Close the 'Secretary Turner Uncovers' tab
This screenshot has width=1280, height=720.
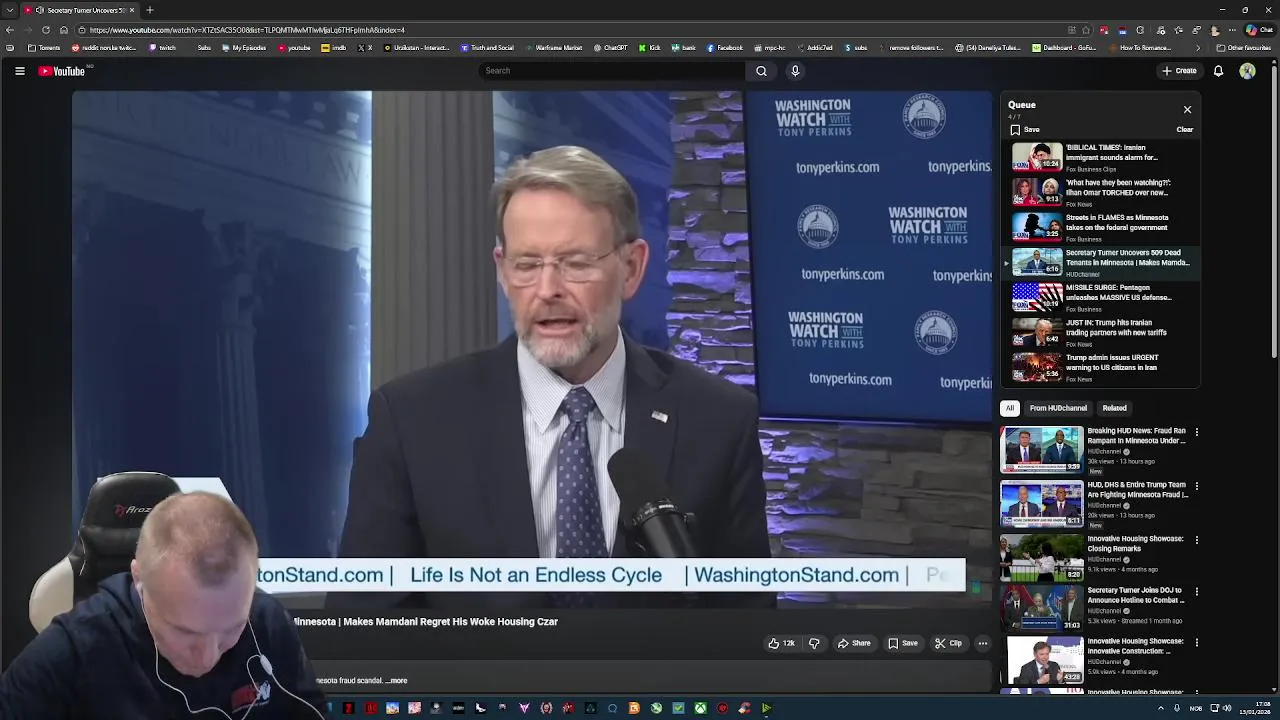[x=131, y=10]
